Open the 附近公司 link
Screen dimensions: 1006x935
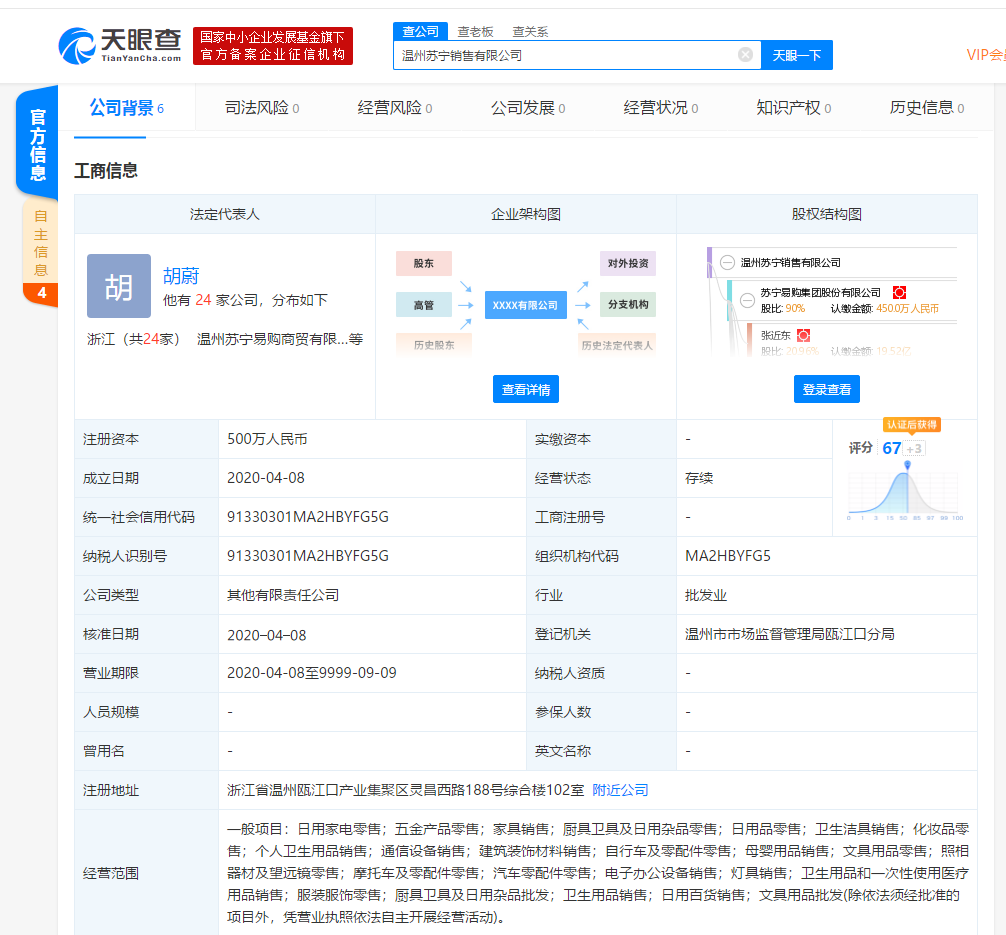coord(620,790)
